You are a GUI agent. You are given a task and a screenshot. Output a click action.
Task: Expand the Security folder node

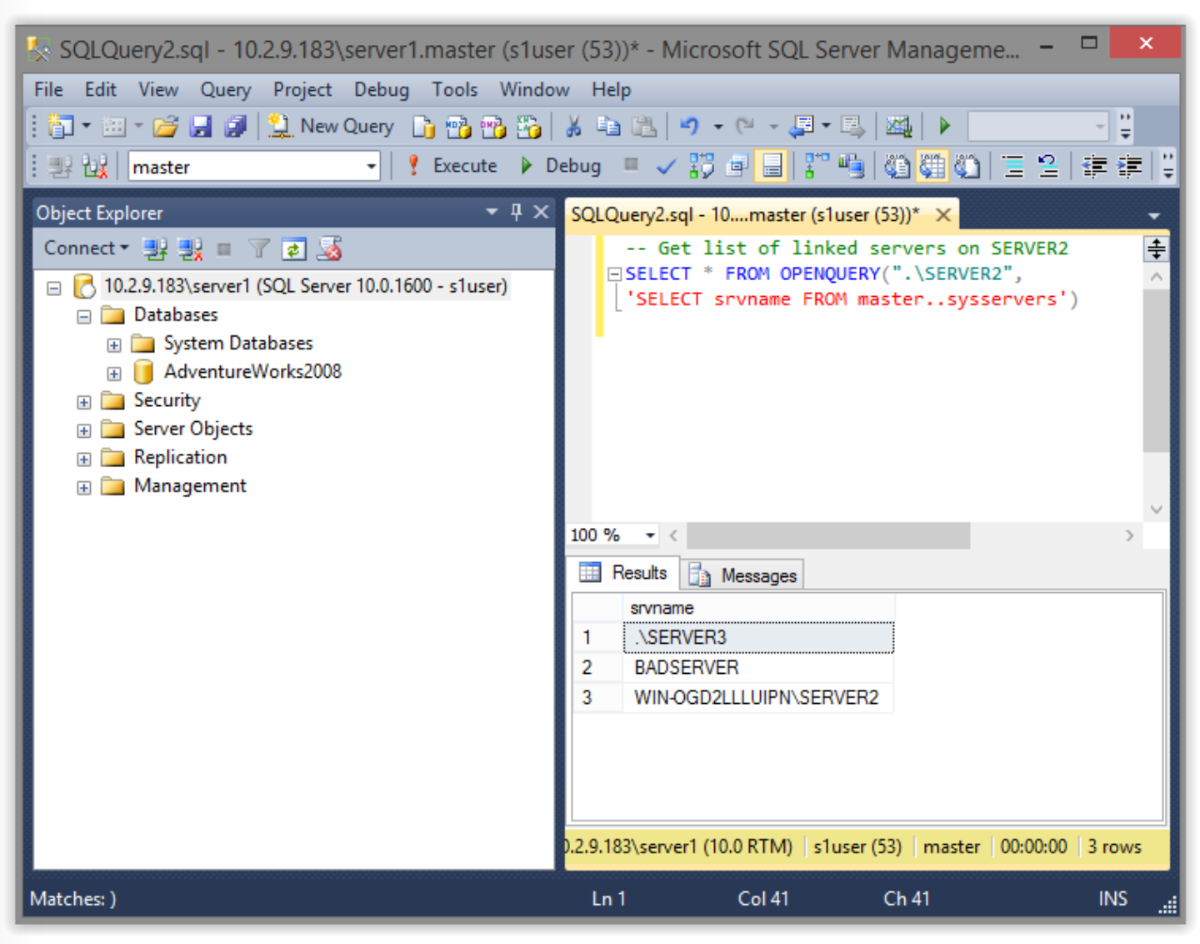point(84,402)
